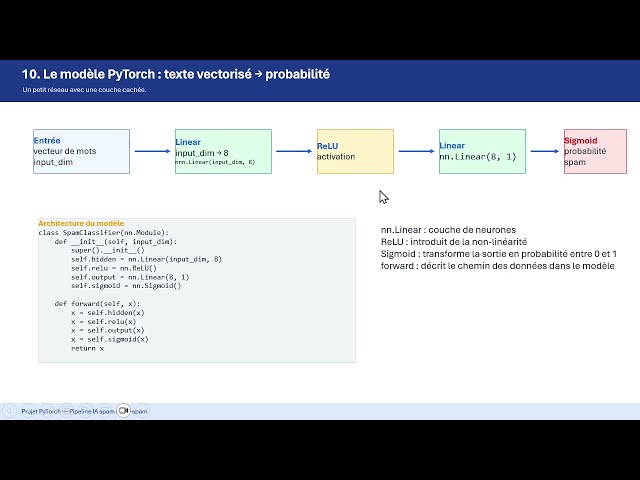Click note 'nn.Linear : couche de neurones'
640x480 pixels.
448,230
